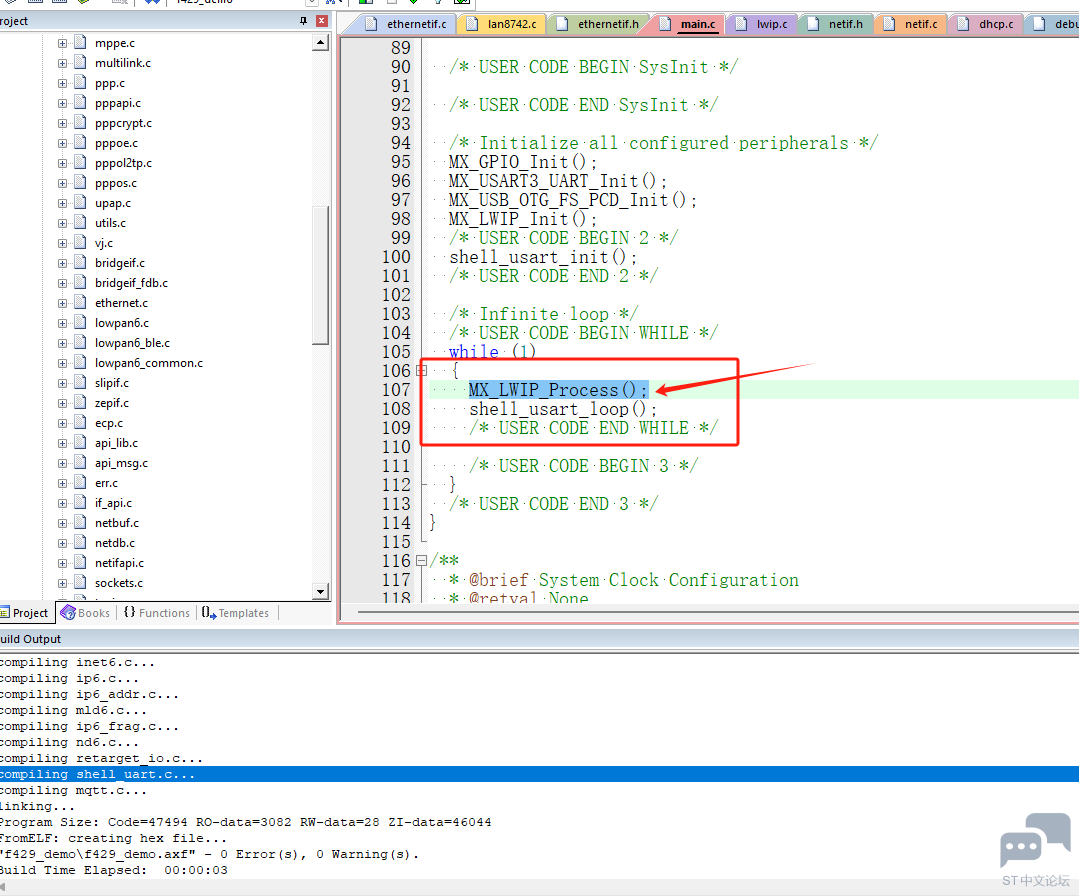Select slipif.c file in tree

click(111, 383)
